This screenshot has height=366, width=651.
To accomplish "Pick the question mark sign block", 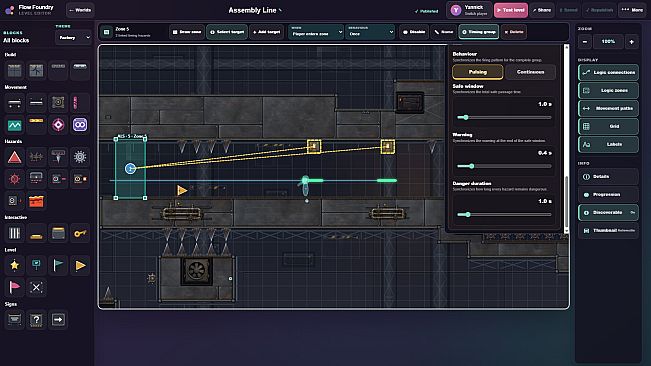I will 37,320.
